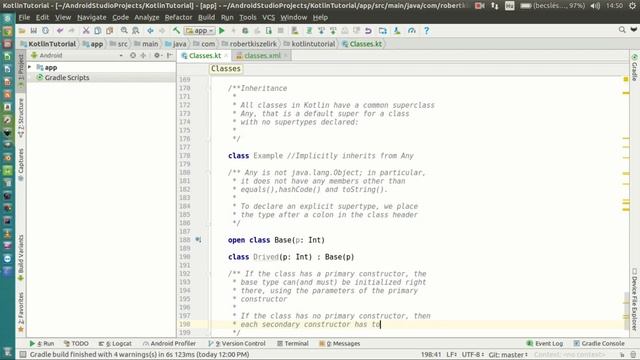This screenshot has width=640, height=360.
Task: Click the yellow inspection indicator above scrollbar
Action: (626, 79)
